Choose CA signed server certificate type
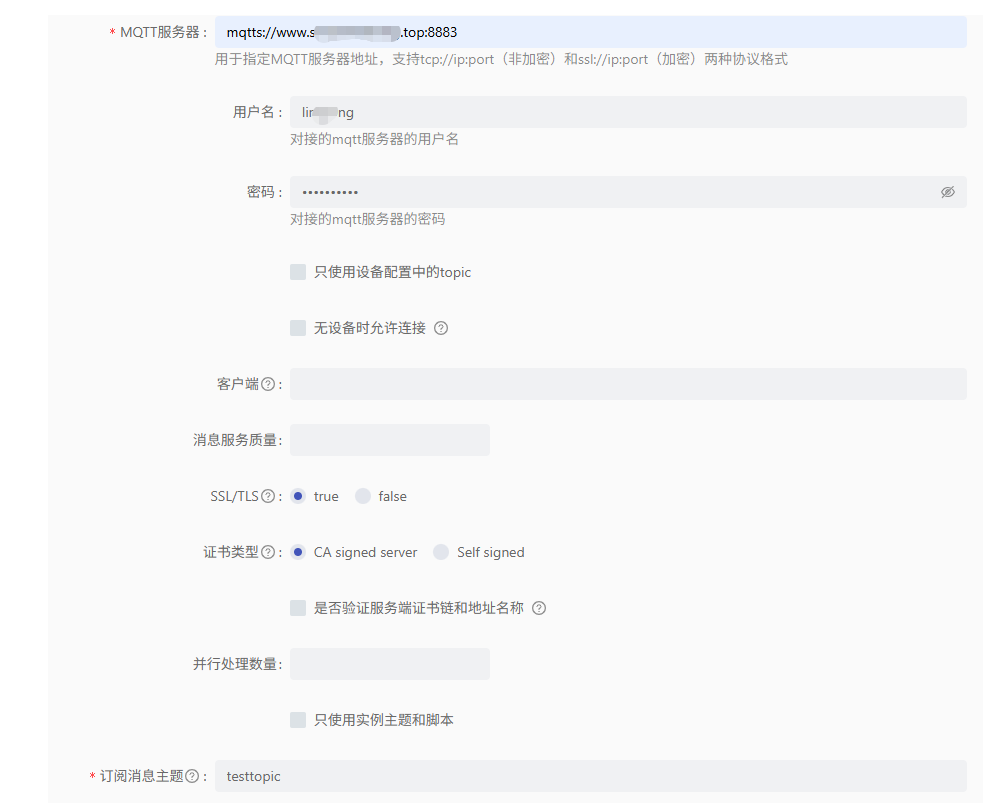Image resolution: width=985 pixels, height=803 pixels. click(x=298, y=552)
